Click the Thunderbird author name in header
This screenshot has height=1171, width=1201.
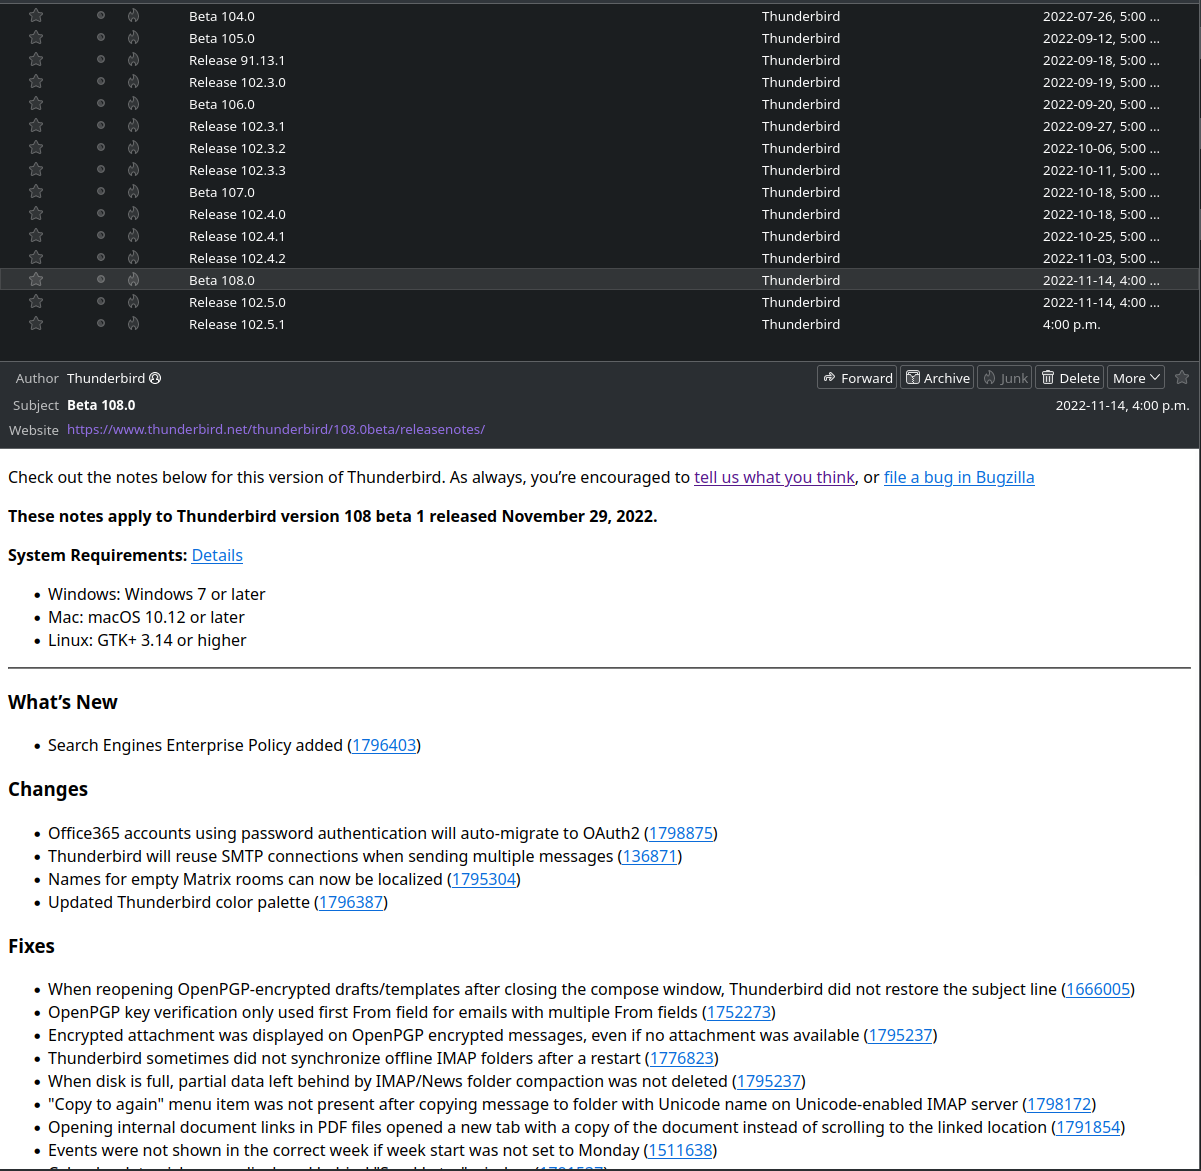106,378
